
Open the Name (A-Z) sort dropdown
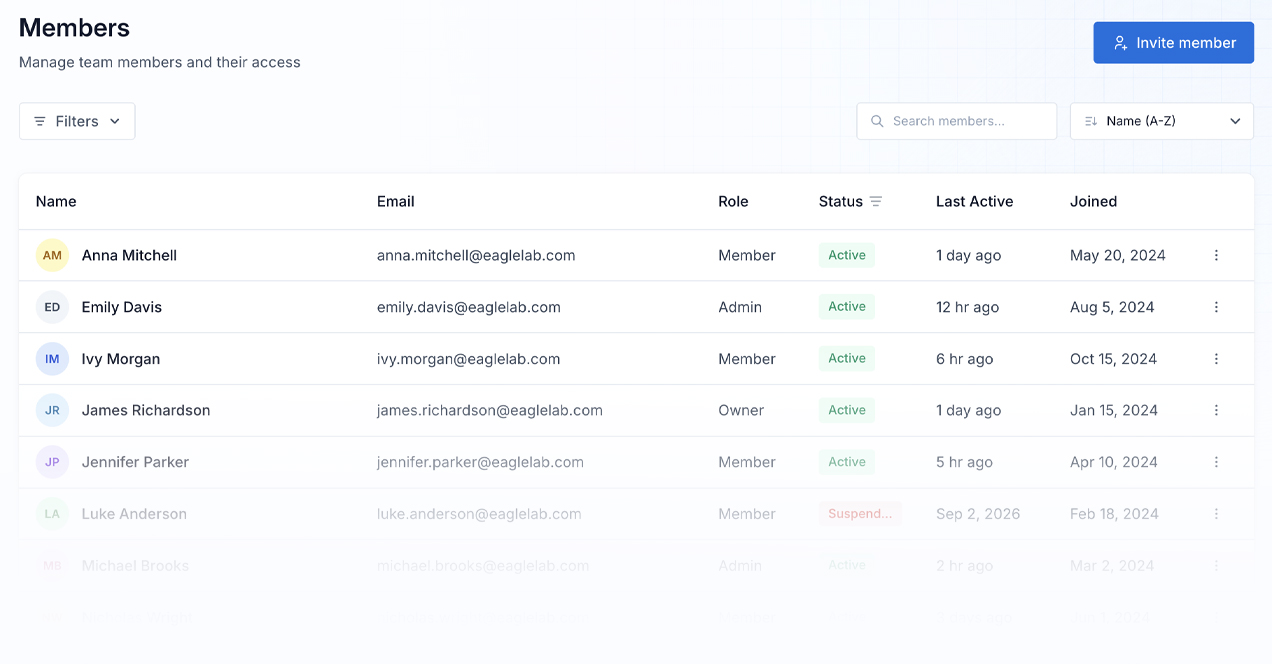click(x=1161, y=121)
